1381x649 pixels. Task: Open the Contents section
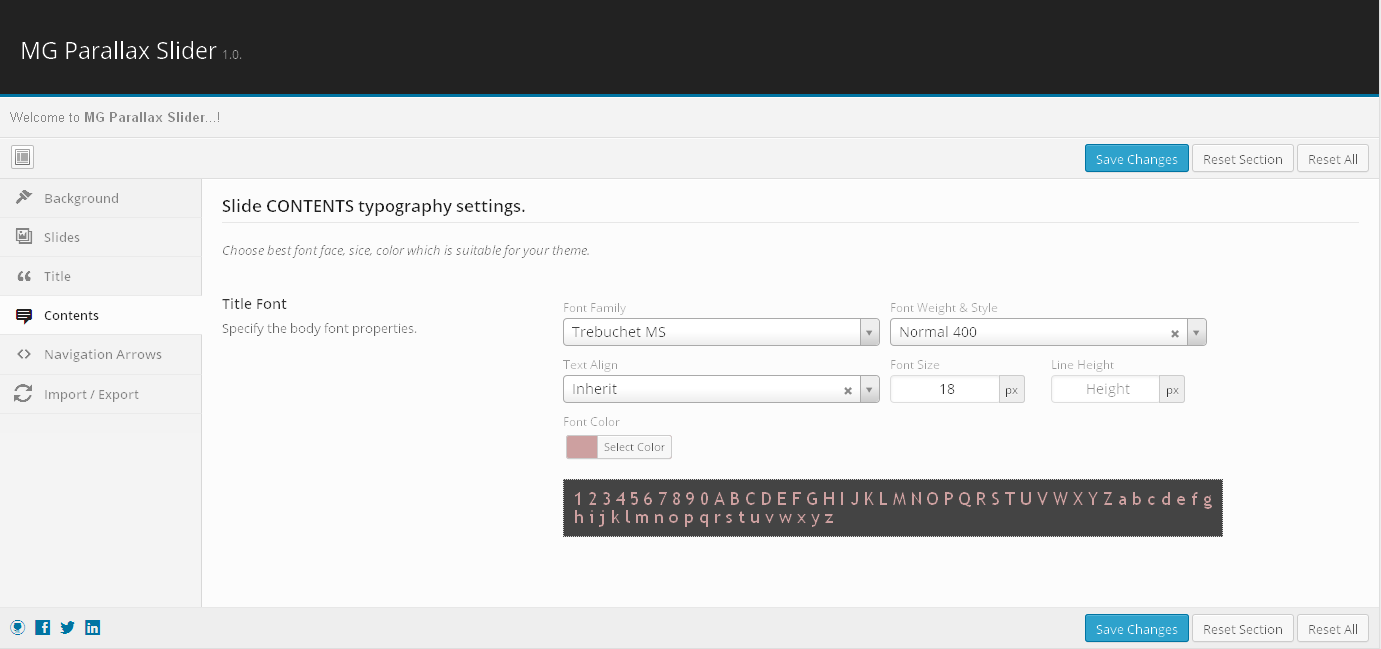point(100,315)
